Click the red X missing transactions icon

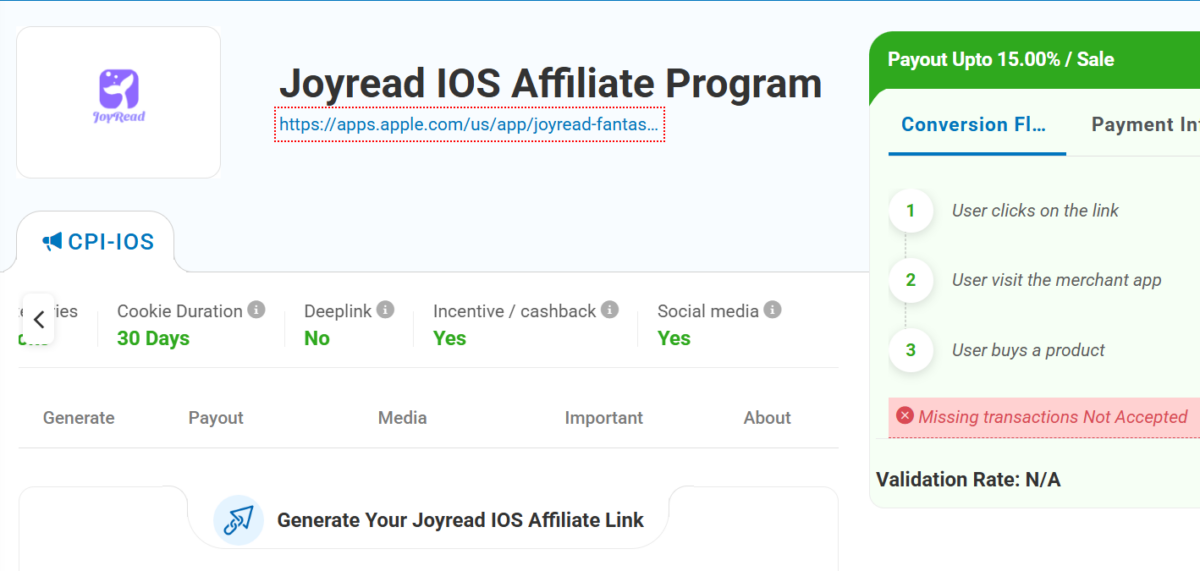tap(905, 416)
